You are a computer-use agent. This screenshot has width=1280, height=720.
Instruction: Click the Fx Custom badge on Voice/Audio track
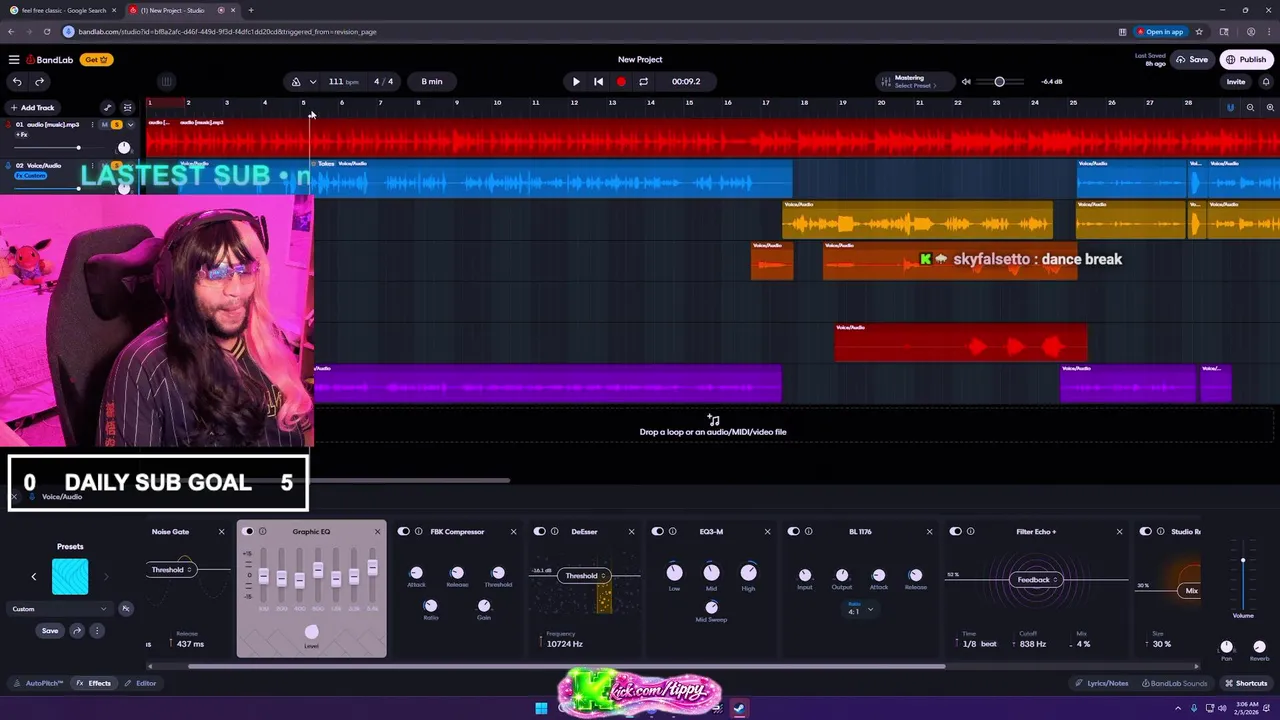point(30,176)
